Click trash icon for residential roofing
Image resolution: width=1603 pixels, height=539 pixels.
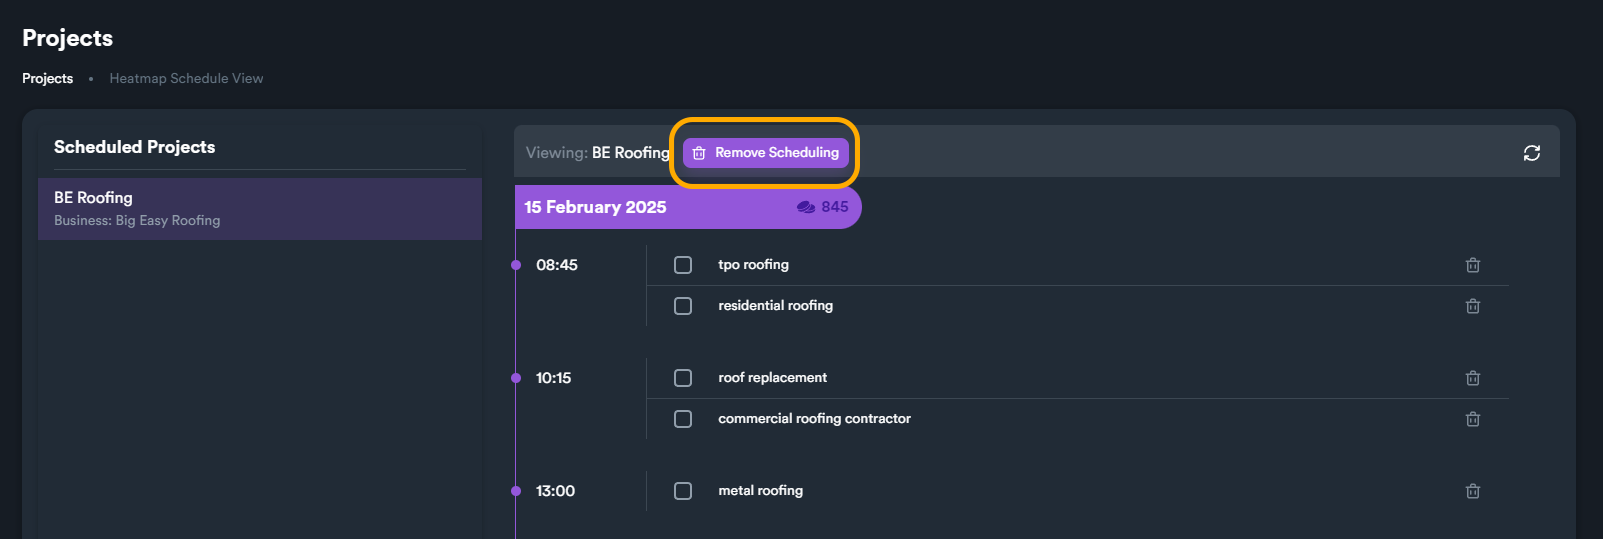click(1472, 306)
